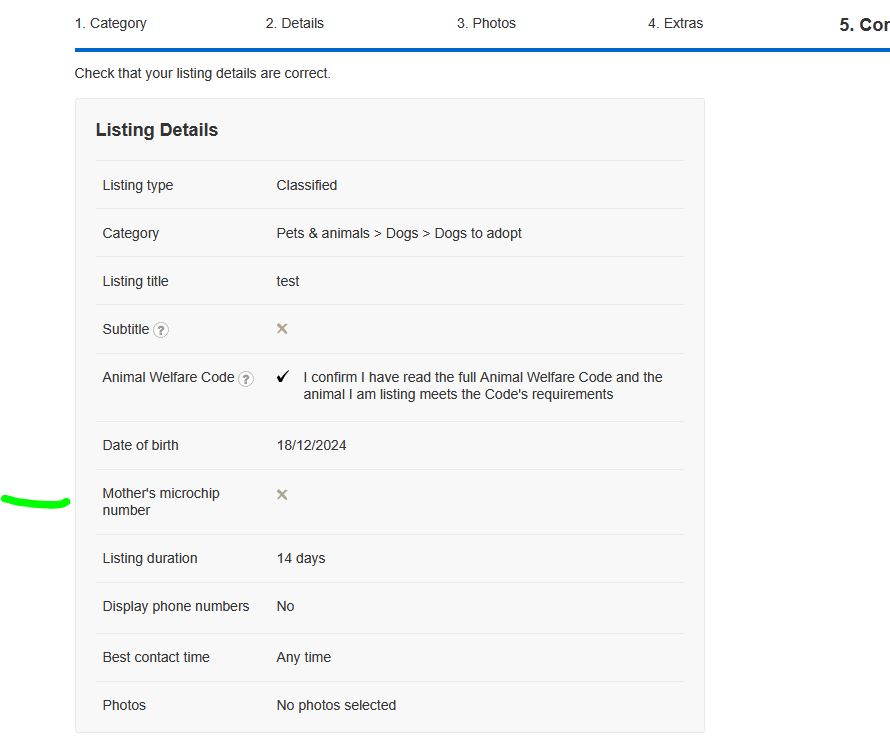Viewport: 890px width, 743px height.
Task: Click the Mother's microchip number cross icon
Action: [282, 495]
